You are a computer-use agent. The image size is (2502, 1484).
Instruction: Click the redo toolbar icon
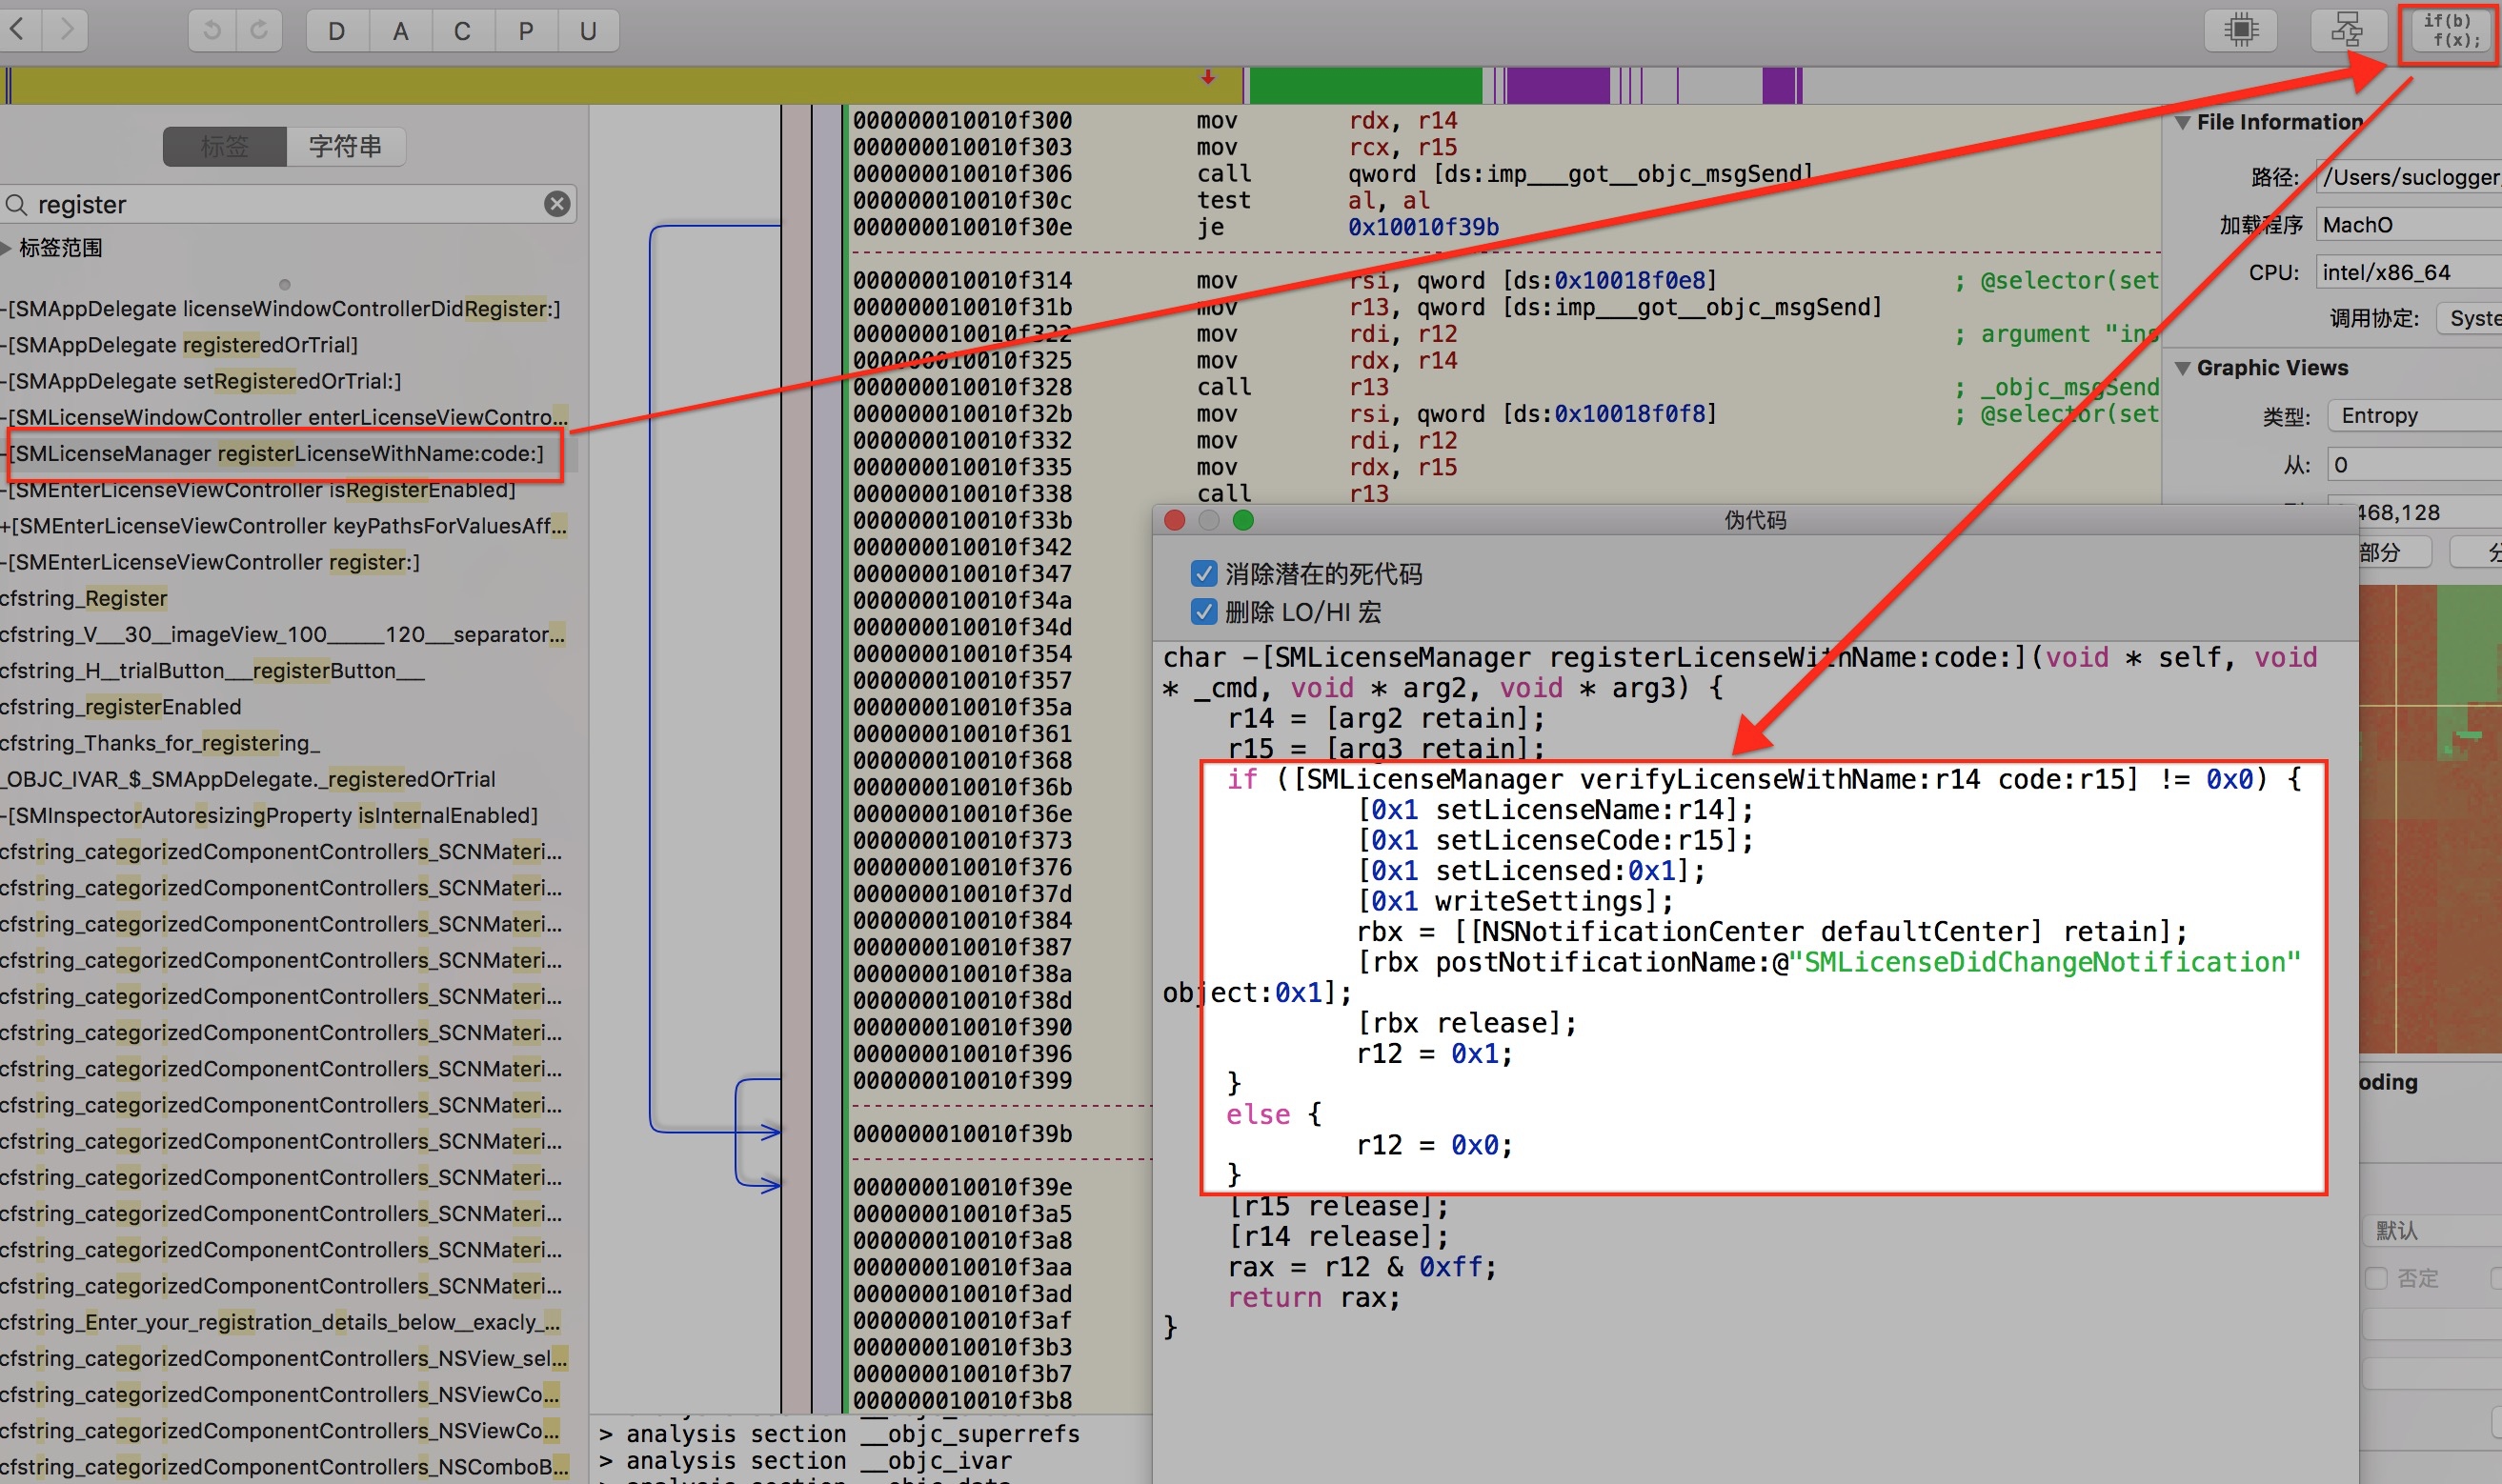click(x=259, y=30)
